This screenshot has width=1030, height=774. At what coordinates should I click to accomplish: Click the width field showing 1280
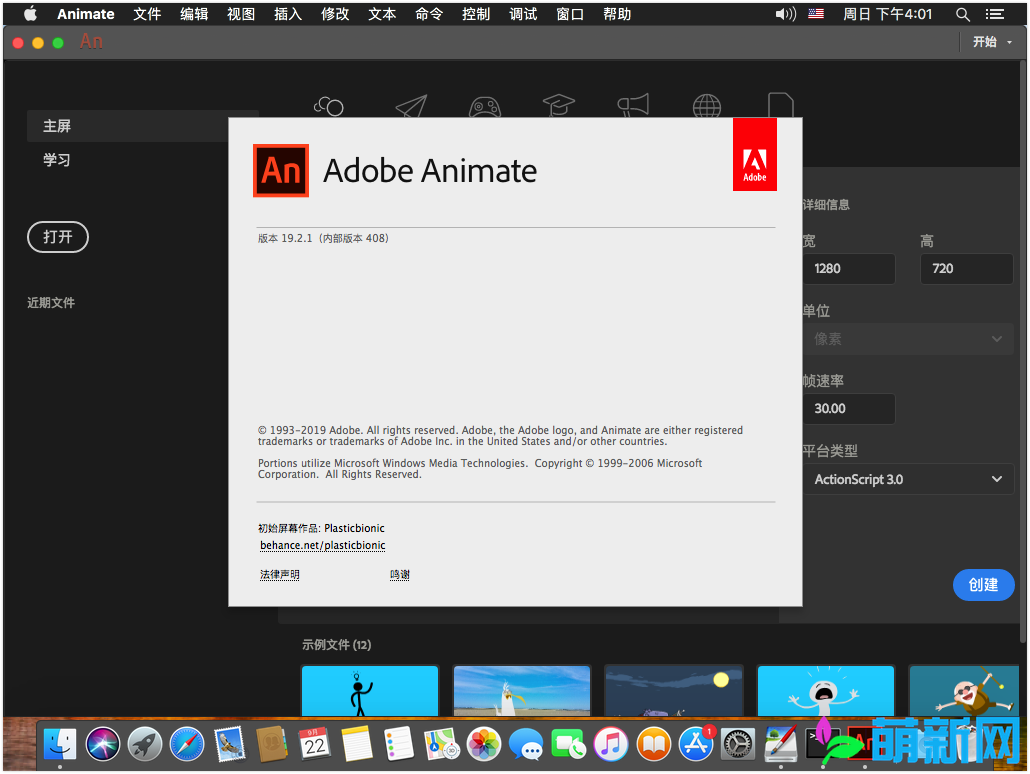[849, 269]
